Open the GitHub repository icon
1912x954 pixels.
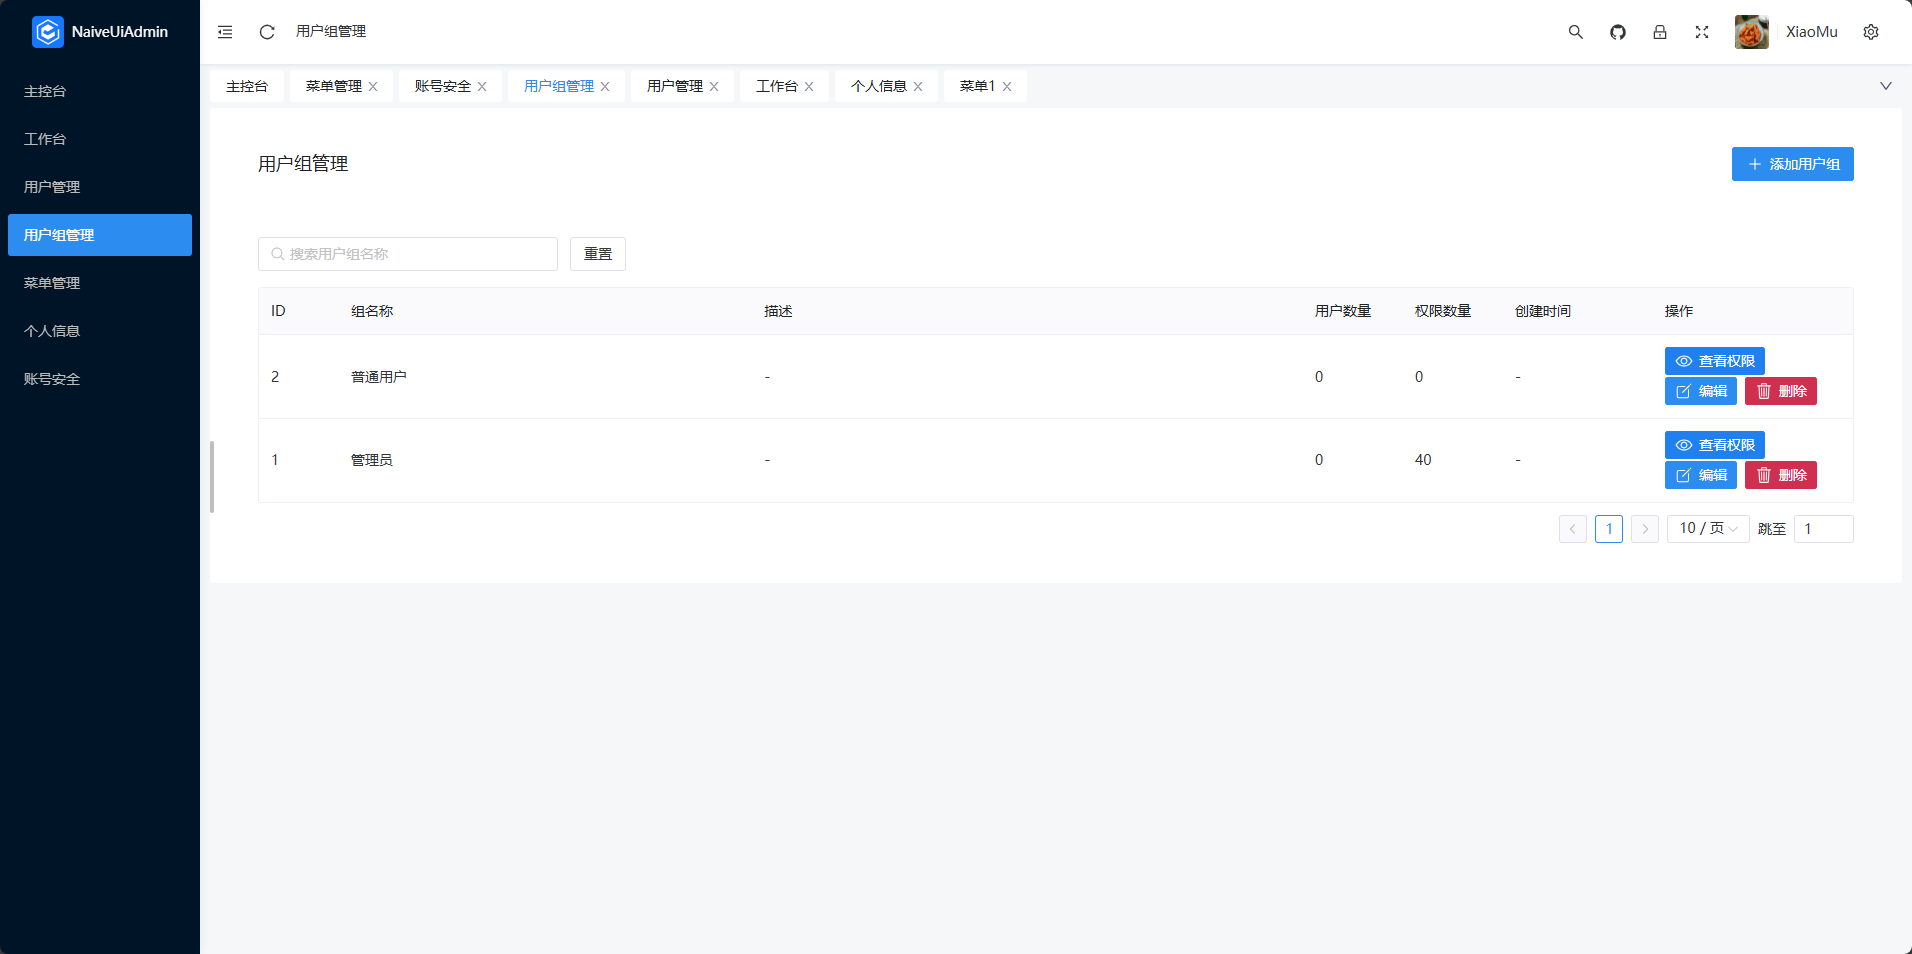1617,31
